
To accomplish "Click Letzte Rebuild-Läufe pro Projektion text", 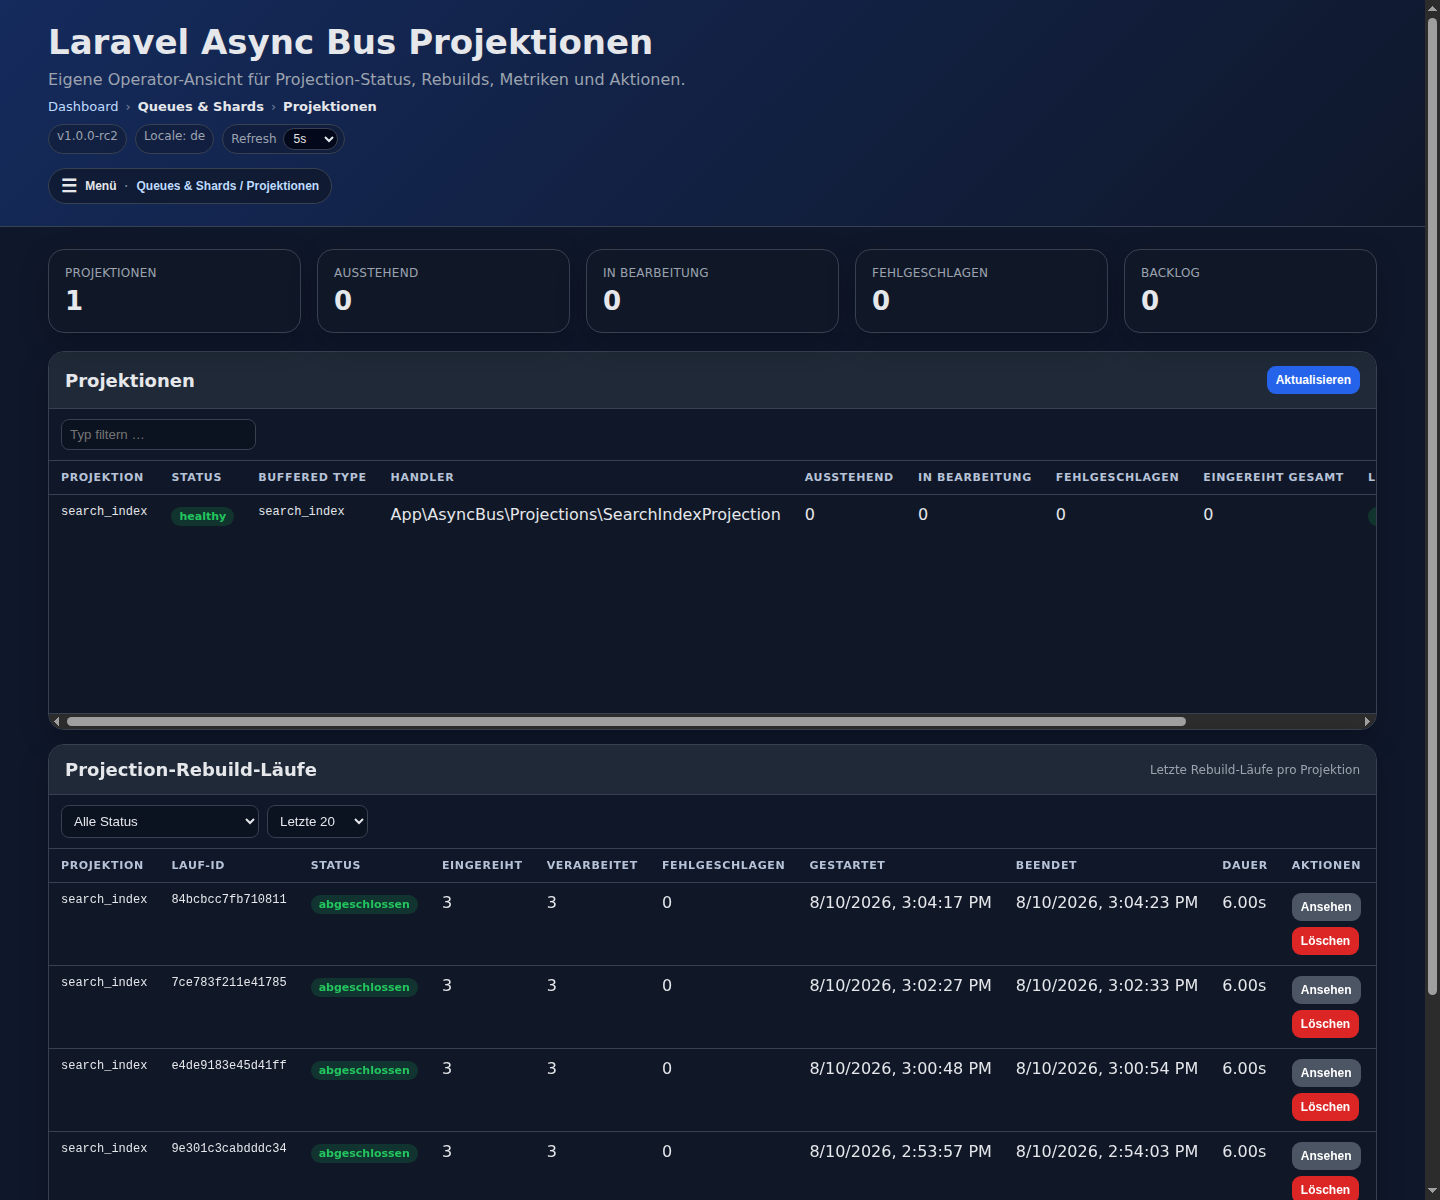I will [x=1254, y=770].
